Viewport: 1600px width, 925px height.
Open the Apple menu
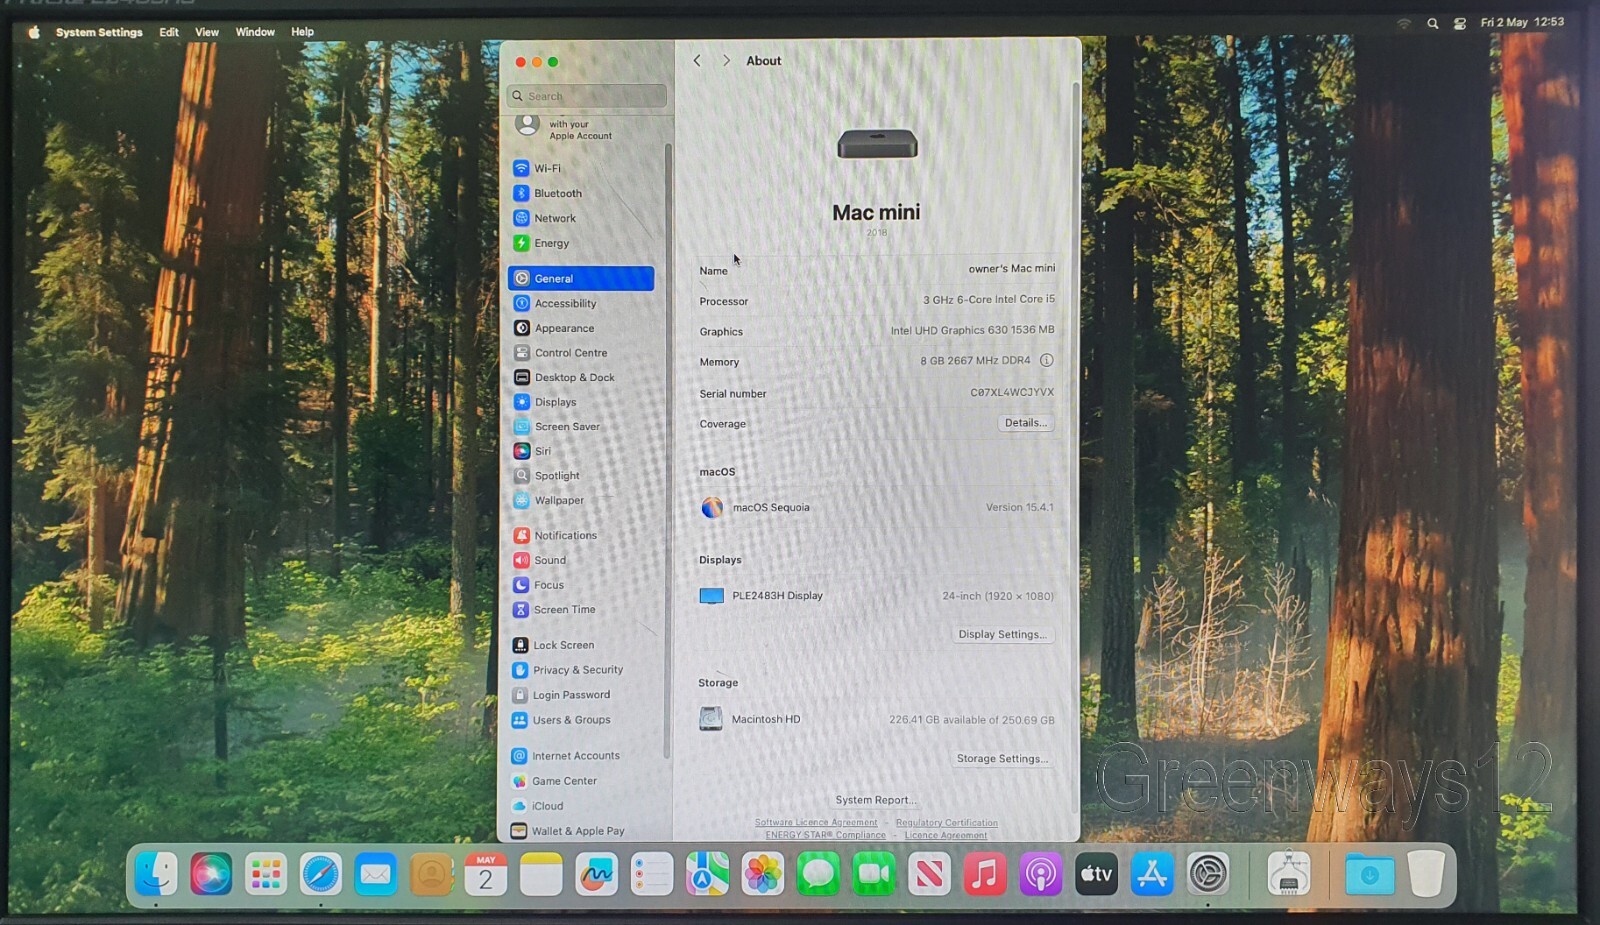[33, 32]
